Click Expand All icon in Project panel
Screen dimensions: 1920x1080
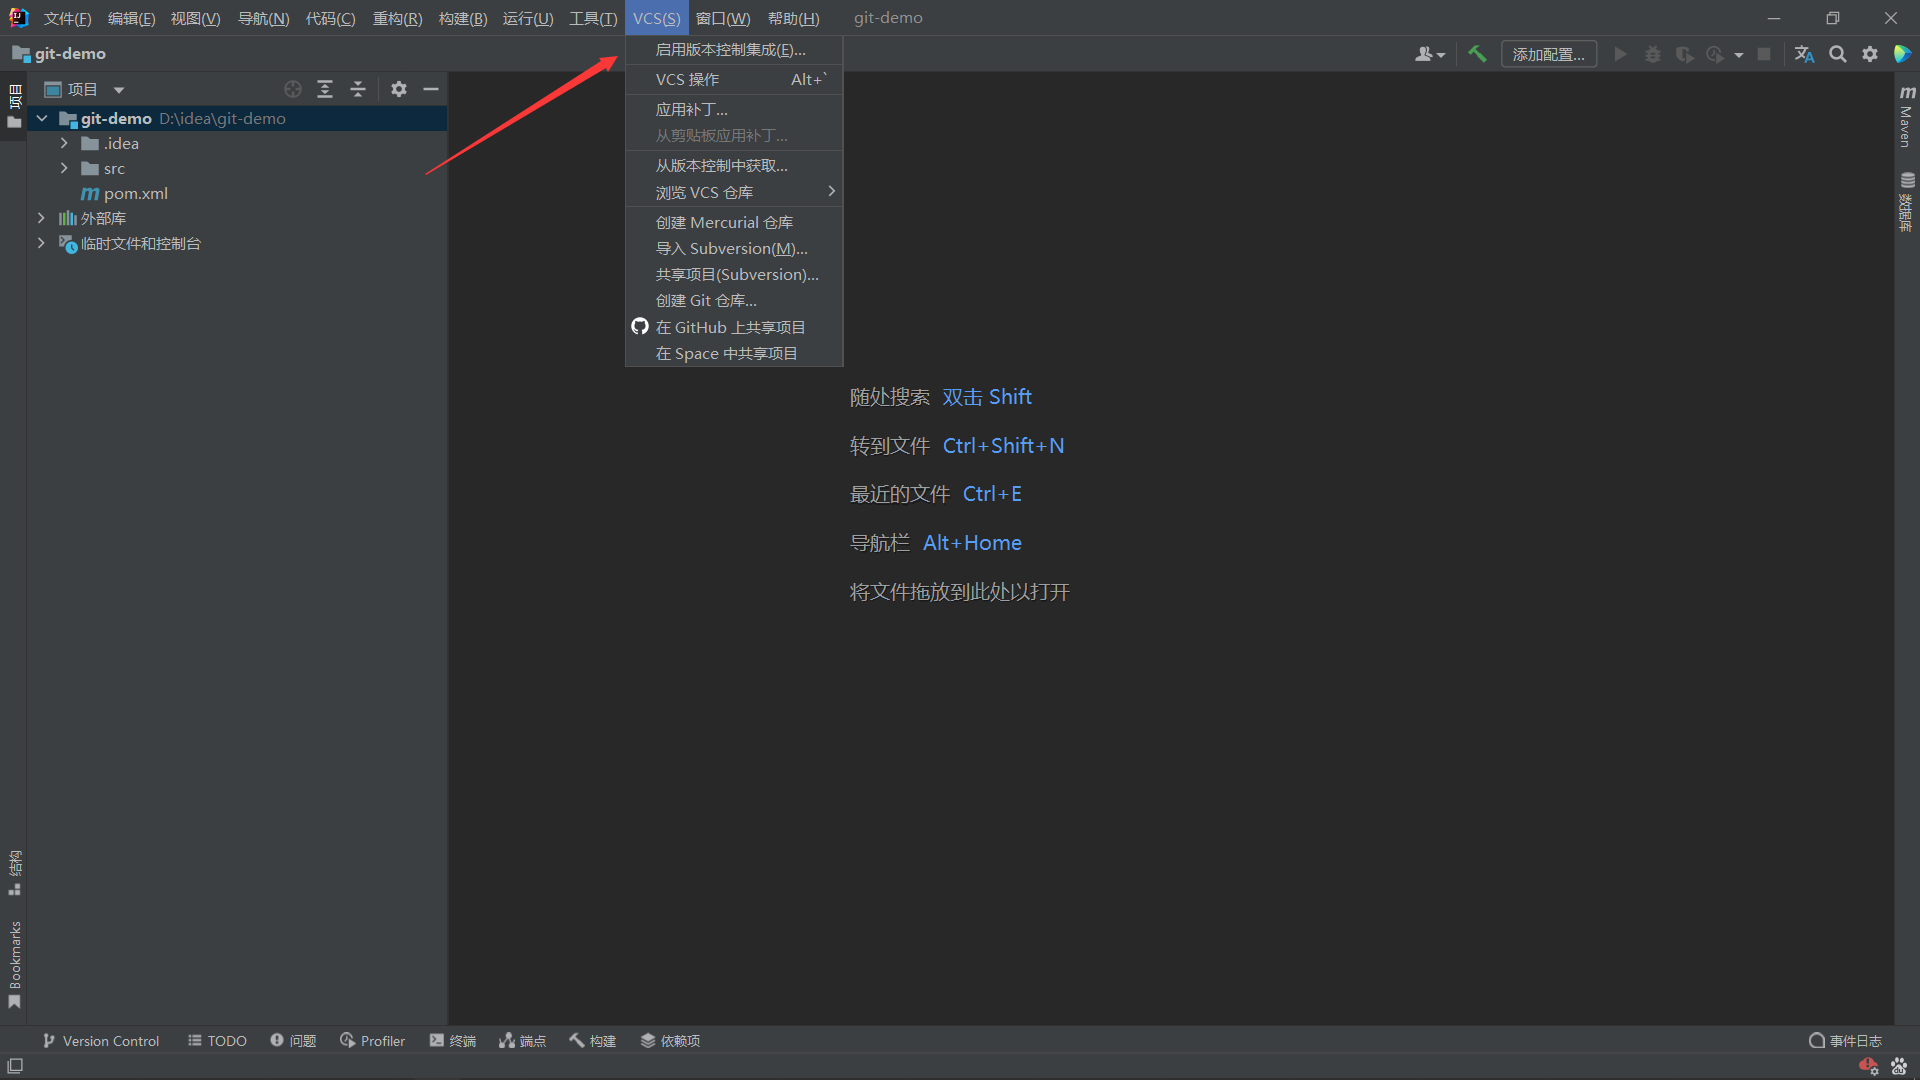click(x=325, y=89)
